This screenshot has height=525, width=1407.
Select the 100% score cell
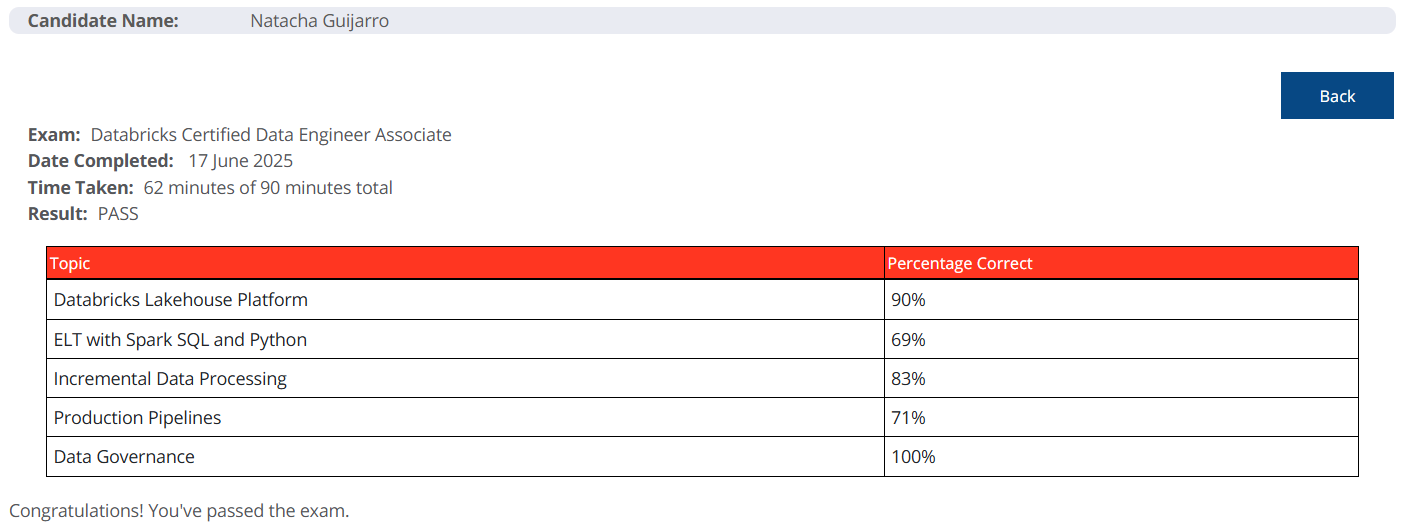[x=1121, y=457]
